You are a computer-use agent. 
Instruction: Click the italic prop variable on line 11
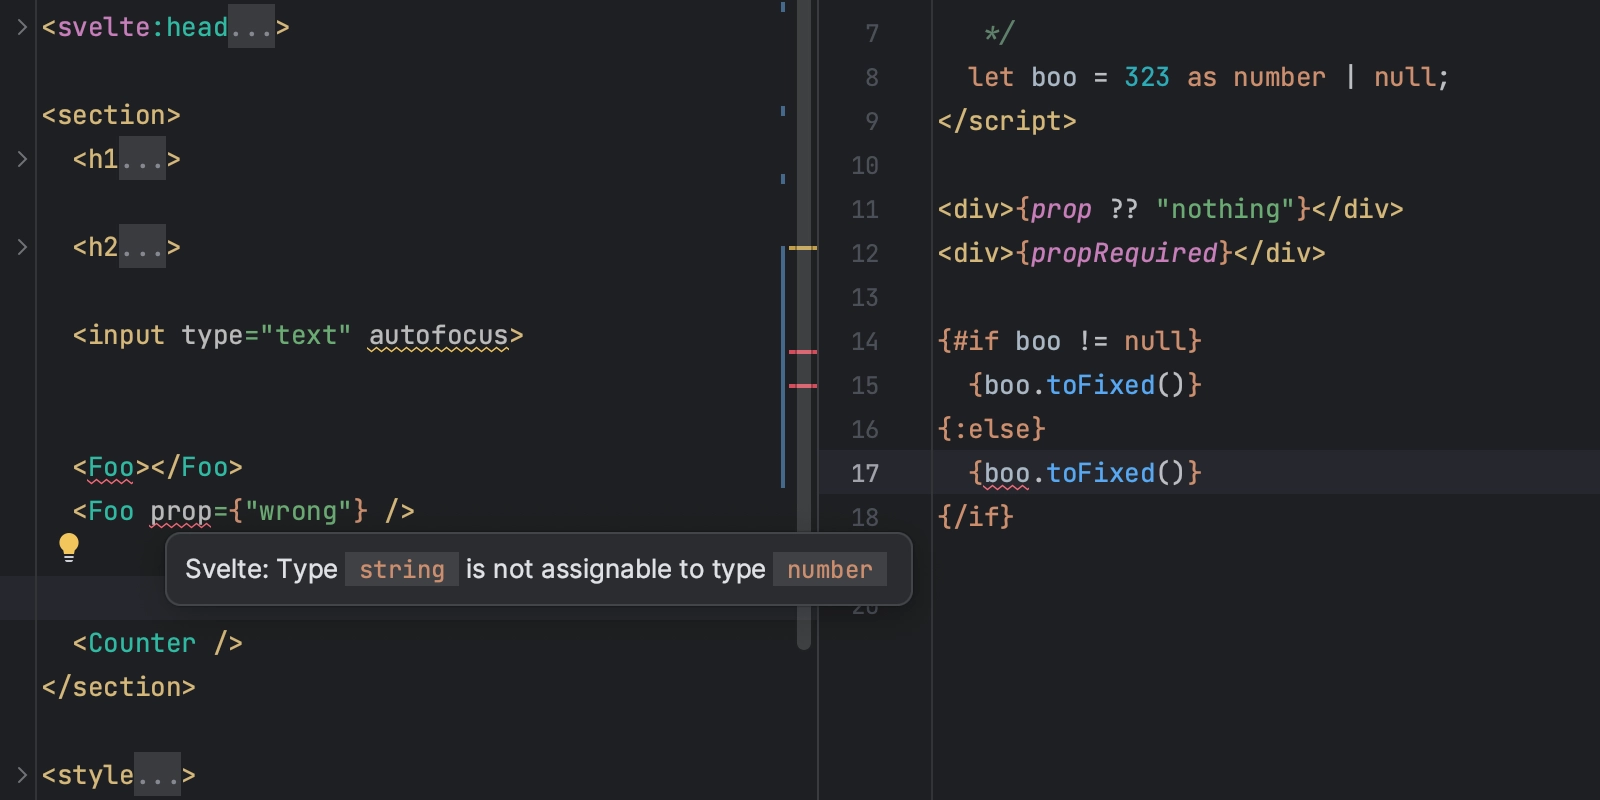[x=1062, y=209]
